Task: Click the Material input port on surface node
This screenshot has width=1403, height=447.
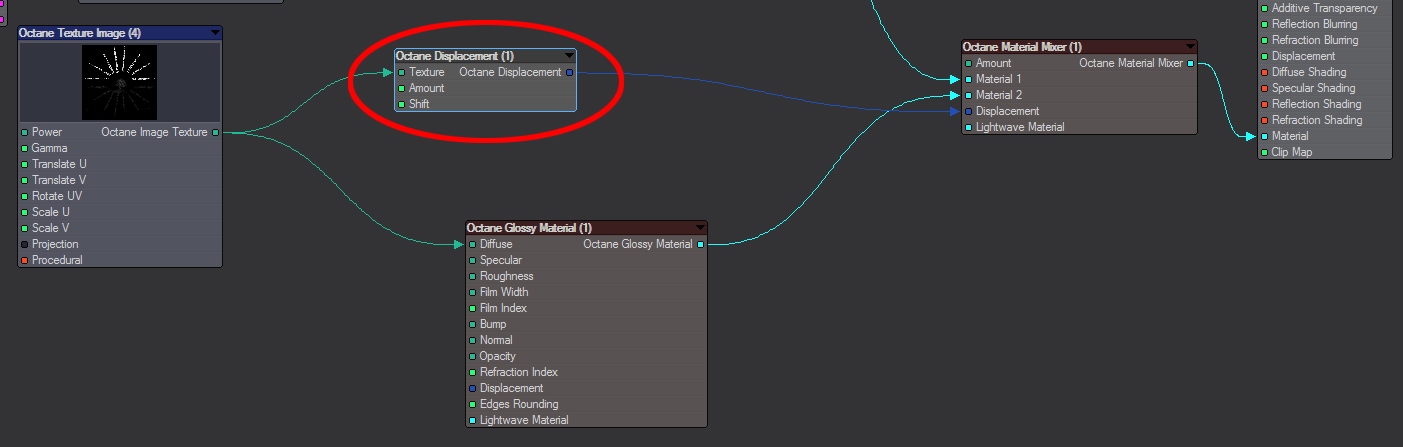Action: [x=1265, y=136]
